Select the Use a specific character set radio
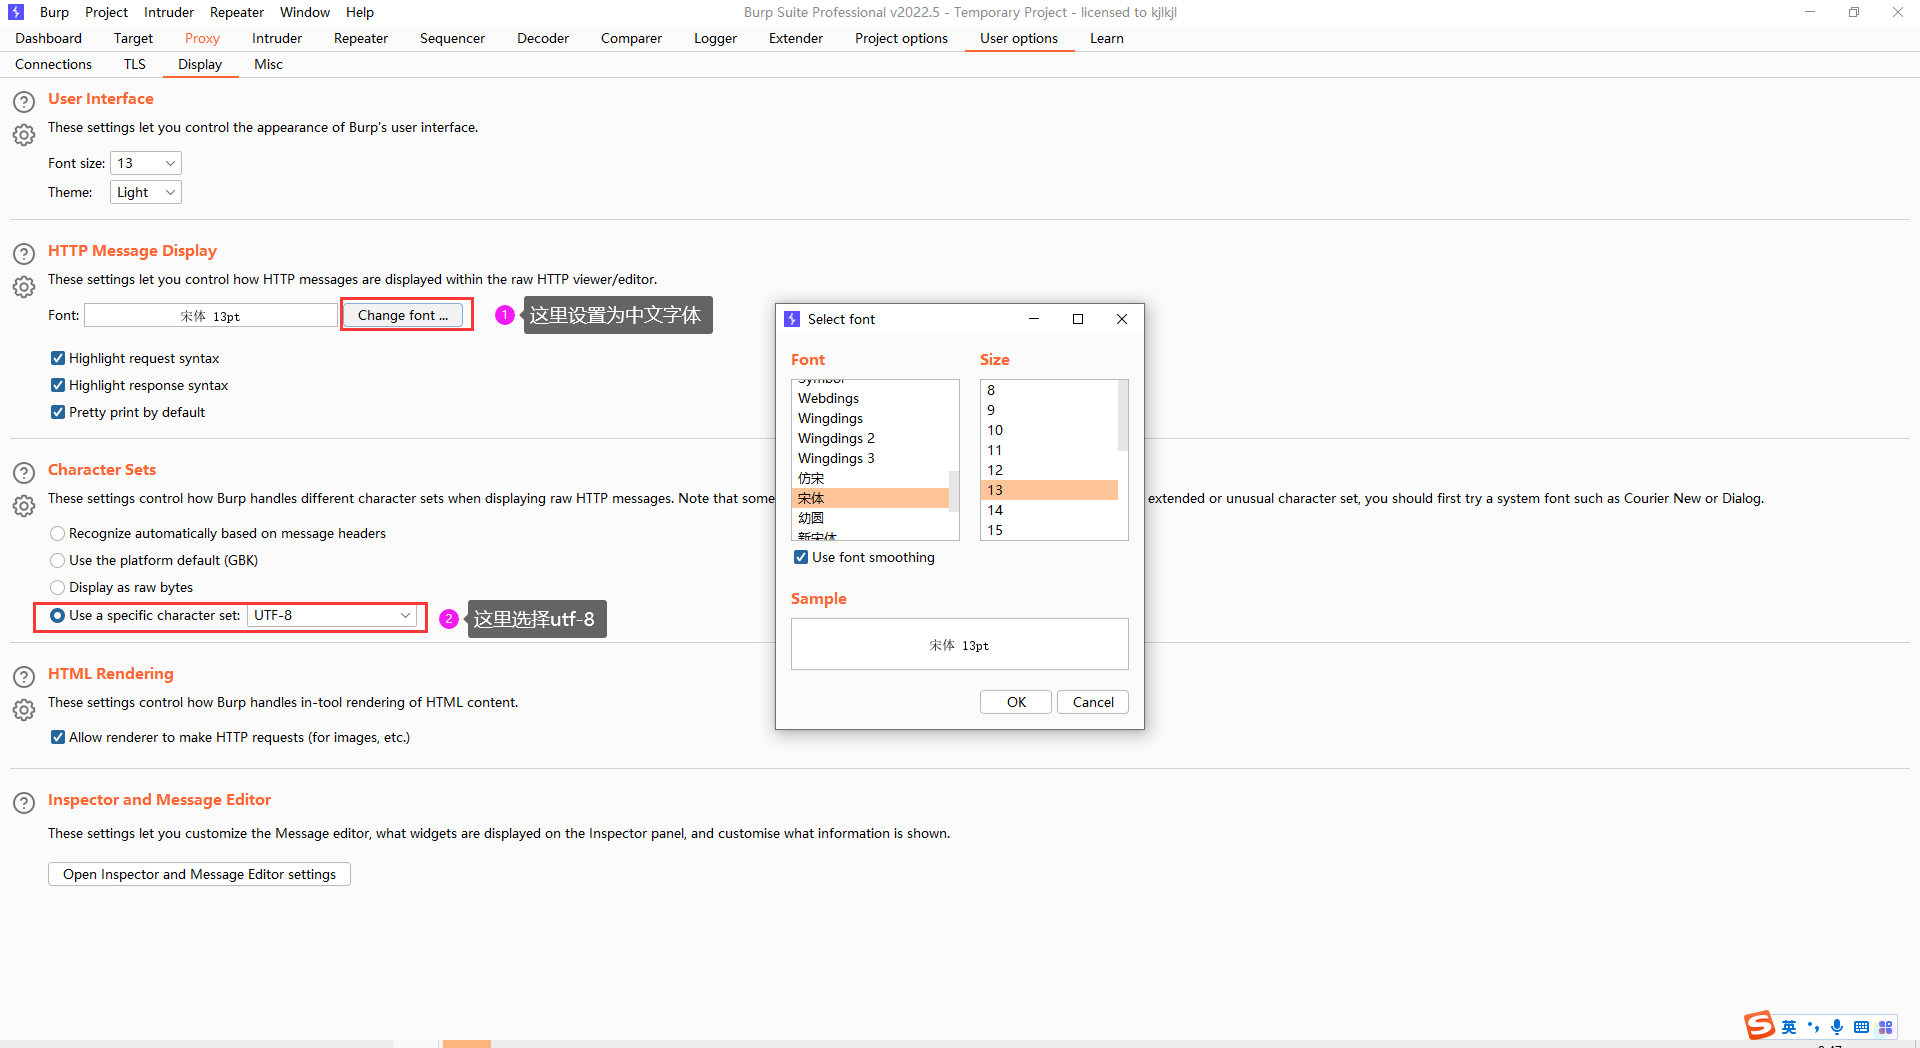The image size is (1920, 1048). [x=58, y=615]
